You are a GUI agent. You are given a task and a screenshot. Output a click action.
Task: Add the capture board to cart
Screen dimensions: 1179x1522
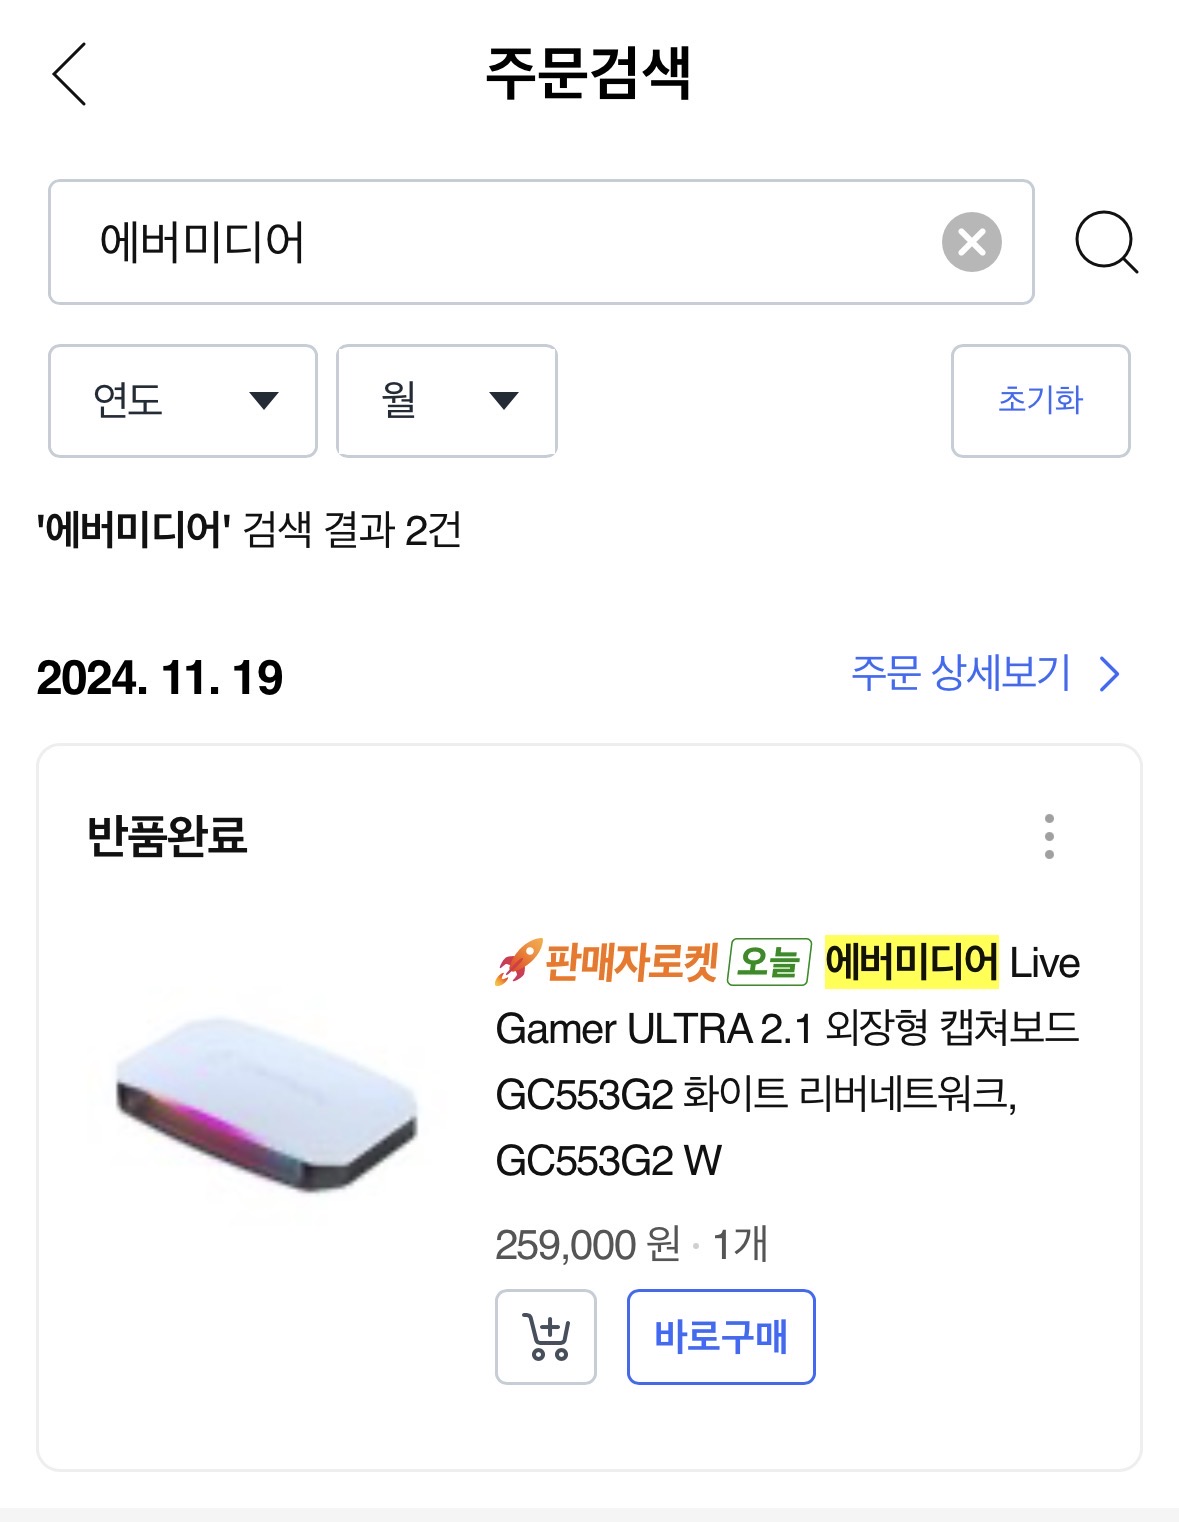tap(546, 1337)
